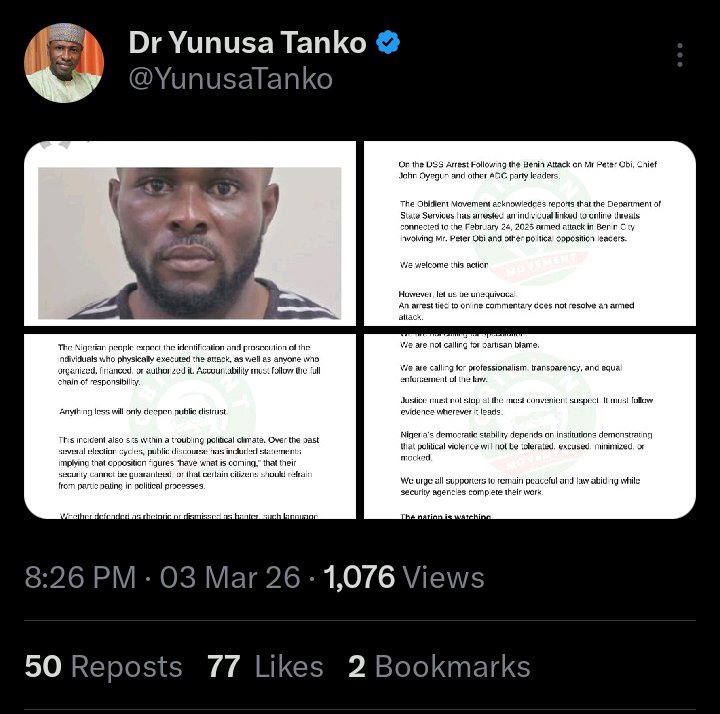Viewport: 720px width, 714px height.
Task: Open the 2 Bookmarks count
Action: tap(439, 667)
